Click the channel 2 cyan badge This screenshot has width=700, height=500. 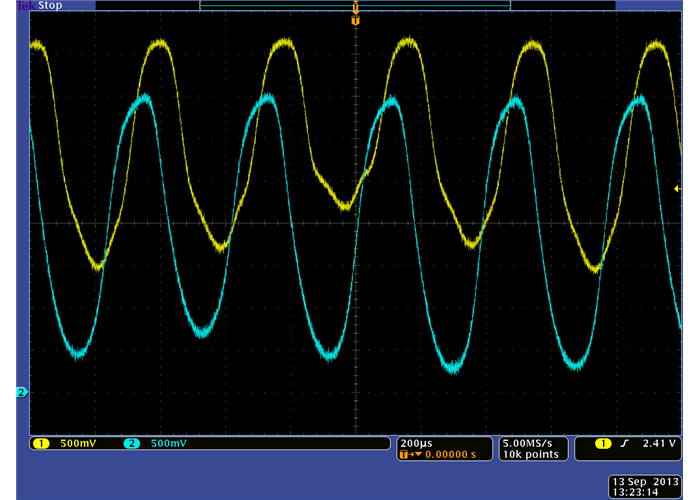point(131,443)
